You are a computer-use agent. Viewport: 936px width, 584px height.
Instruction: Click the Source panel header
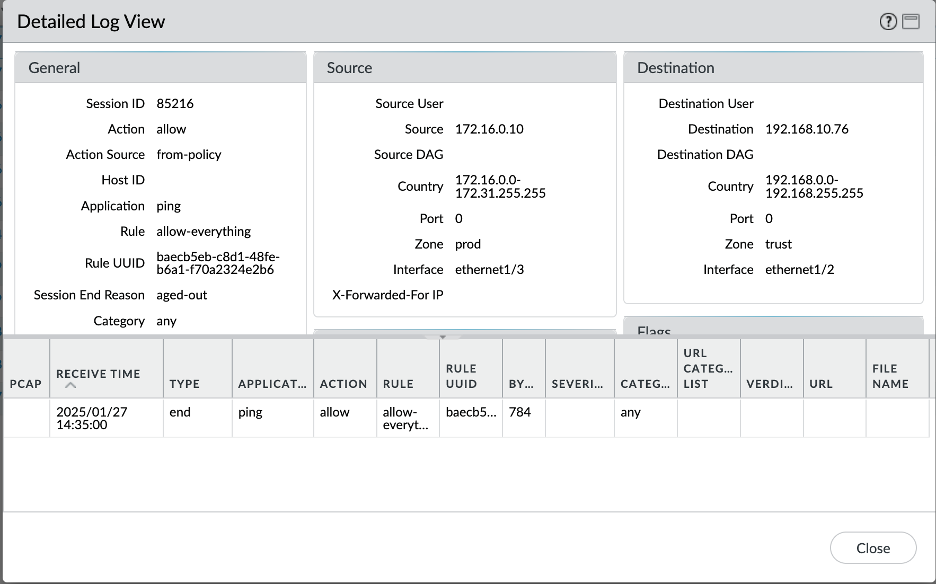pyautogui.click(x=464, y=67)
